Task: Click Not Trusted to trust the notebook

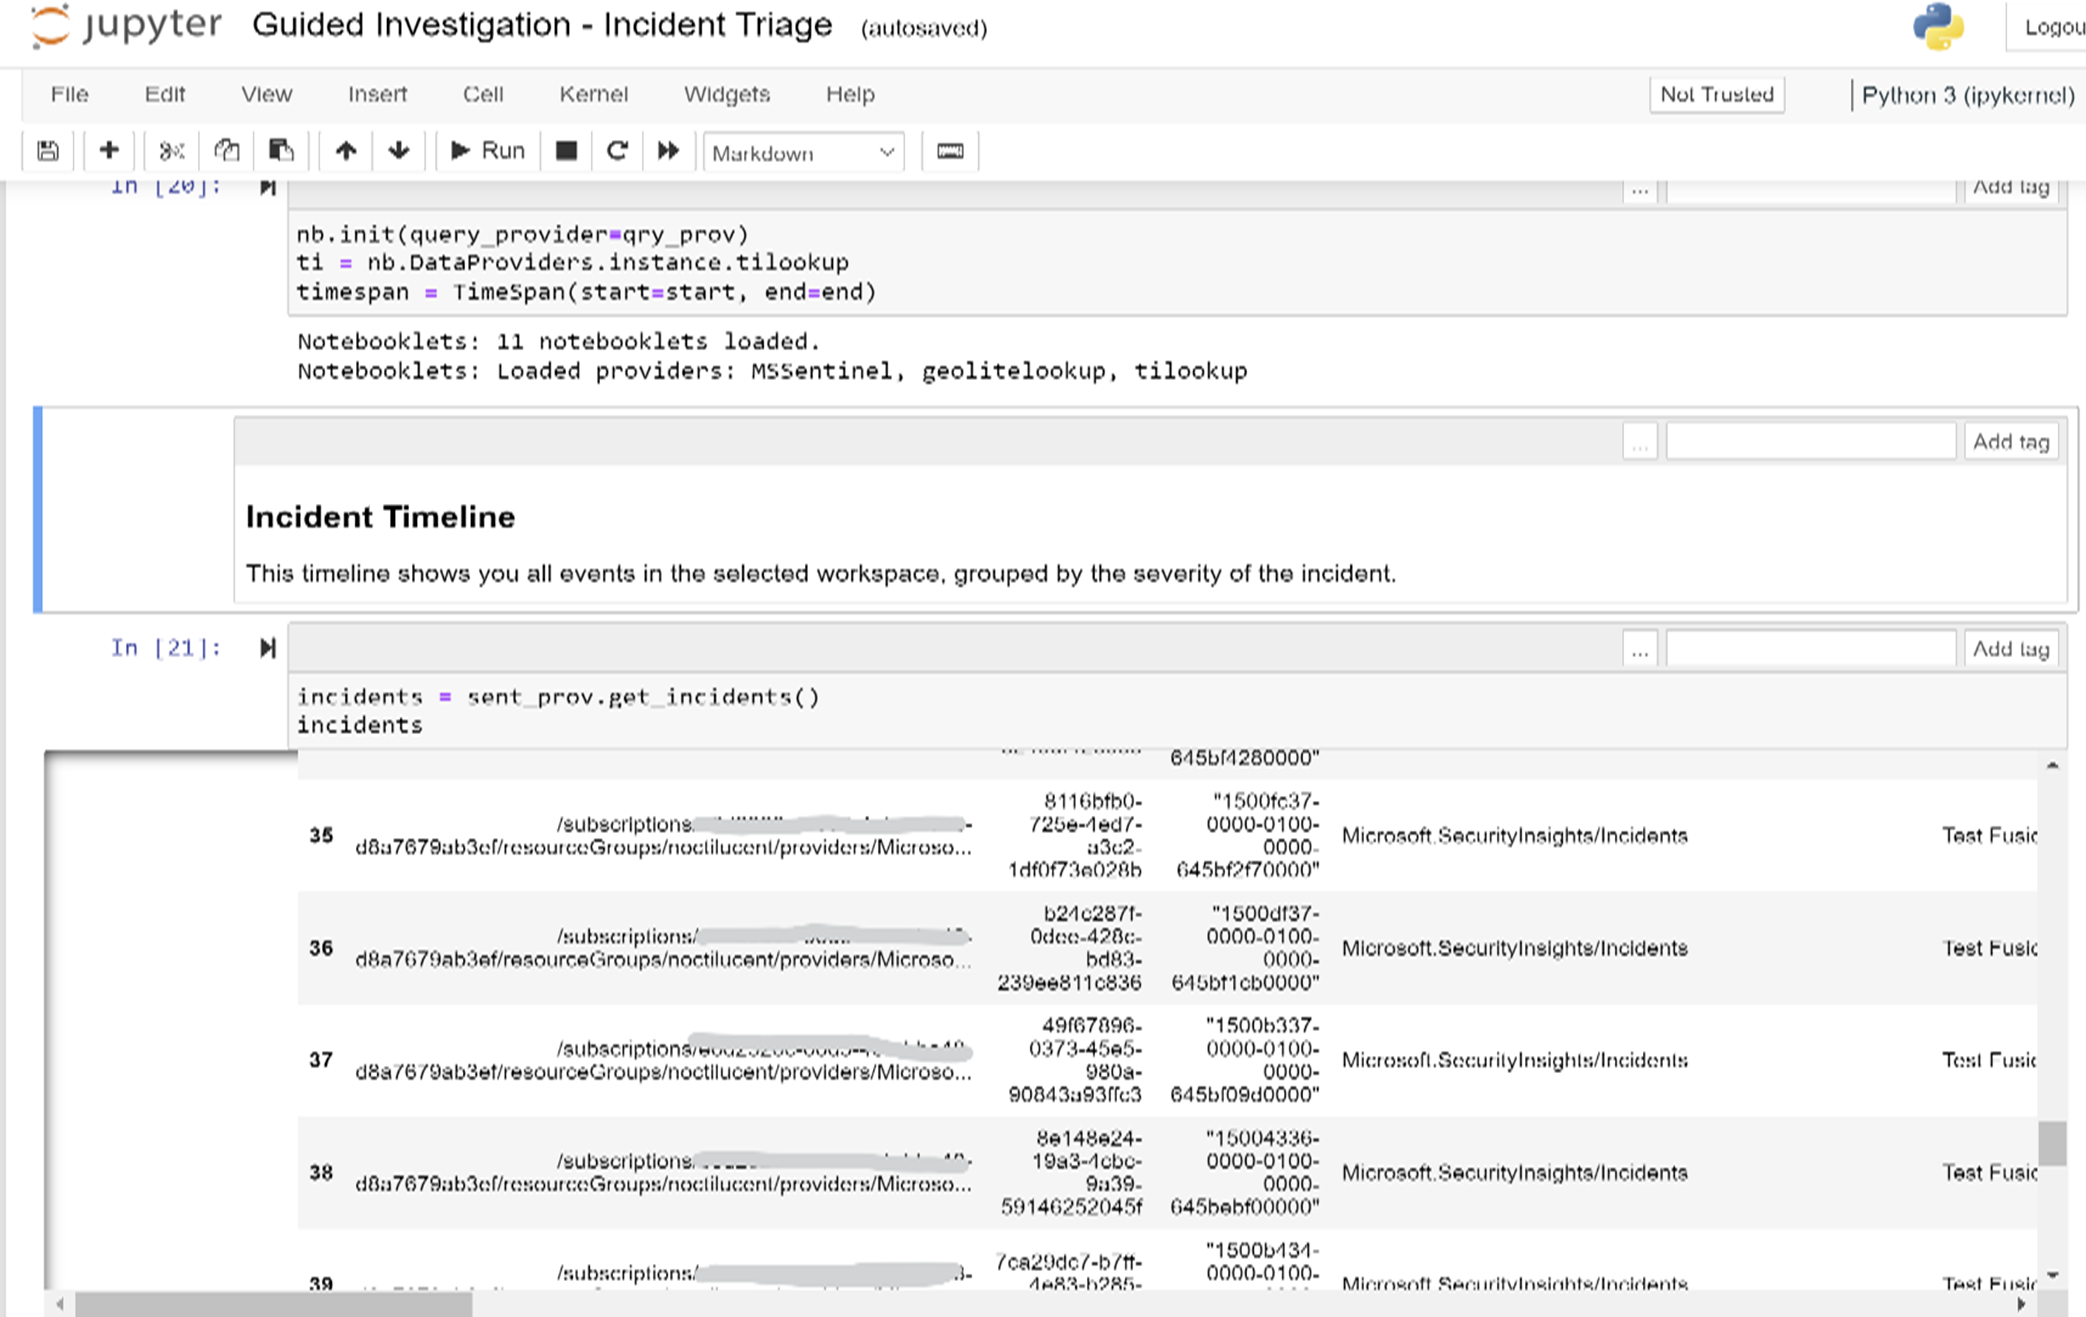Action: (1716, 94)
